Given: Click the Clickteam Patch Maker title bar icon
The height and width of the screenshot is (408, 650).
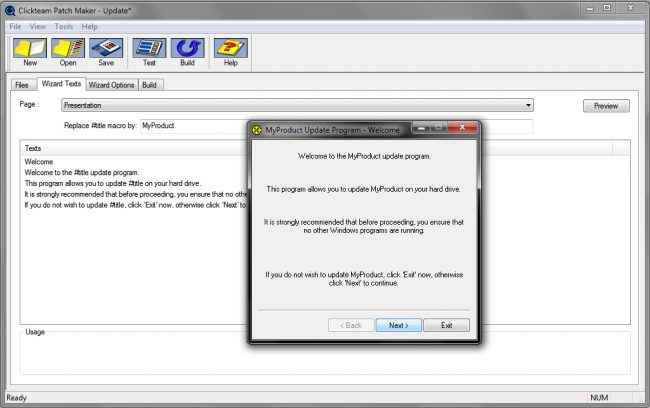Looking at the screenshot, I should [x=9, y=9].
